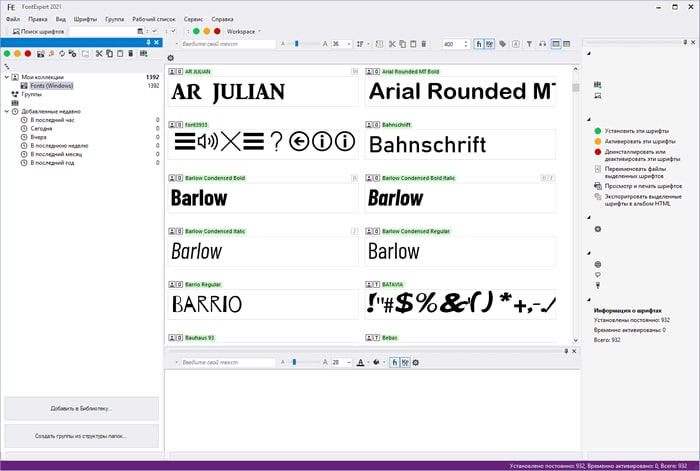Click the boxed letter A icon in font list toolbar
The image size is (700, 471).
click(x=516, y=44)
